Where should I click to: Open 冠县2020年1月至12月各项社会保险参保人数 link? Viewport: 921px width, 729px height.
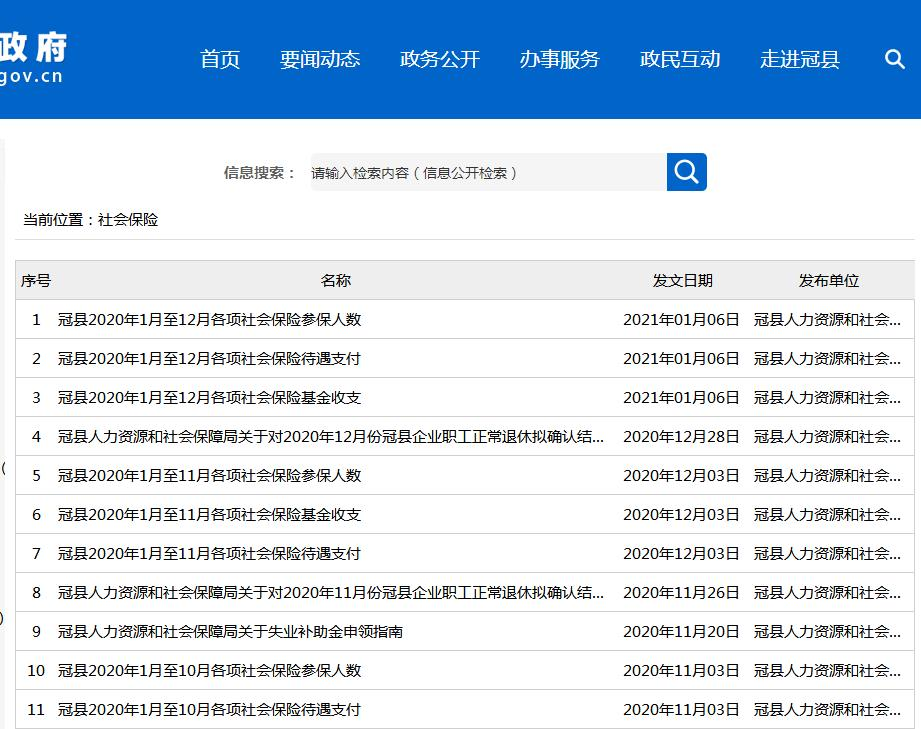(209, 320)
